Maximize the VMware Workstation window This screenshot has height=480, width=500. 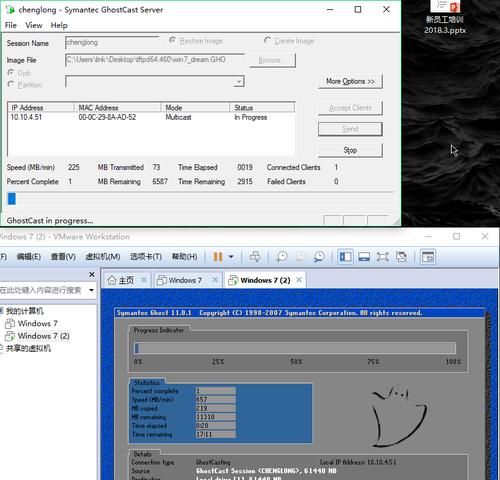point(456,236)
